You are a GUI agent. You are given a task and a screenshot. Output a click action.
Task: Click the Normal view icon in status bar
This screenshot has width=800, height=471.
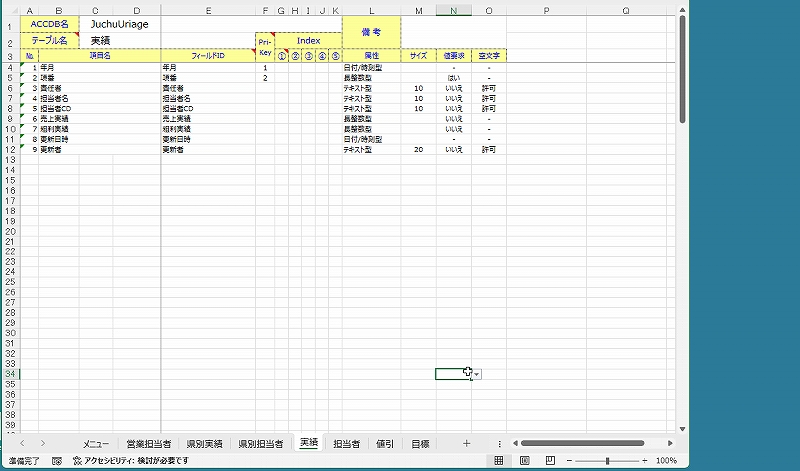(x=498, y=461)
